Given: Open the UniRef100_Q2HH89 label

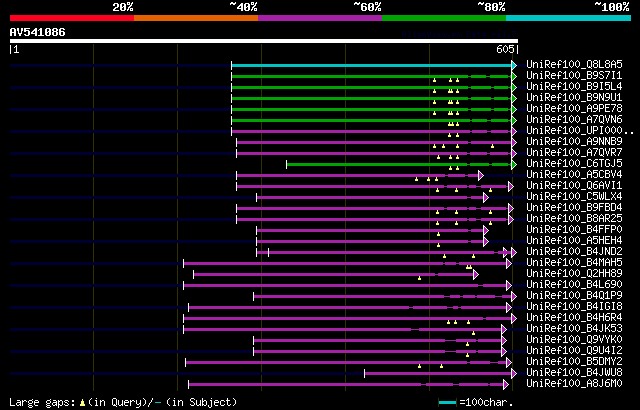Looking at the screenshot, I should click(x=574, y=274).
